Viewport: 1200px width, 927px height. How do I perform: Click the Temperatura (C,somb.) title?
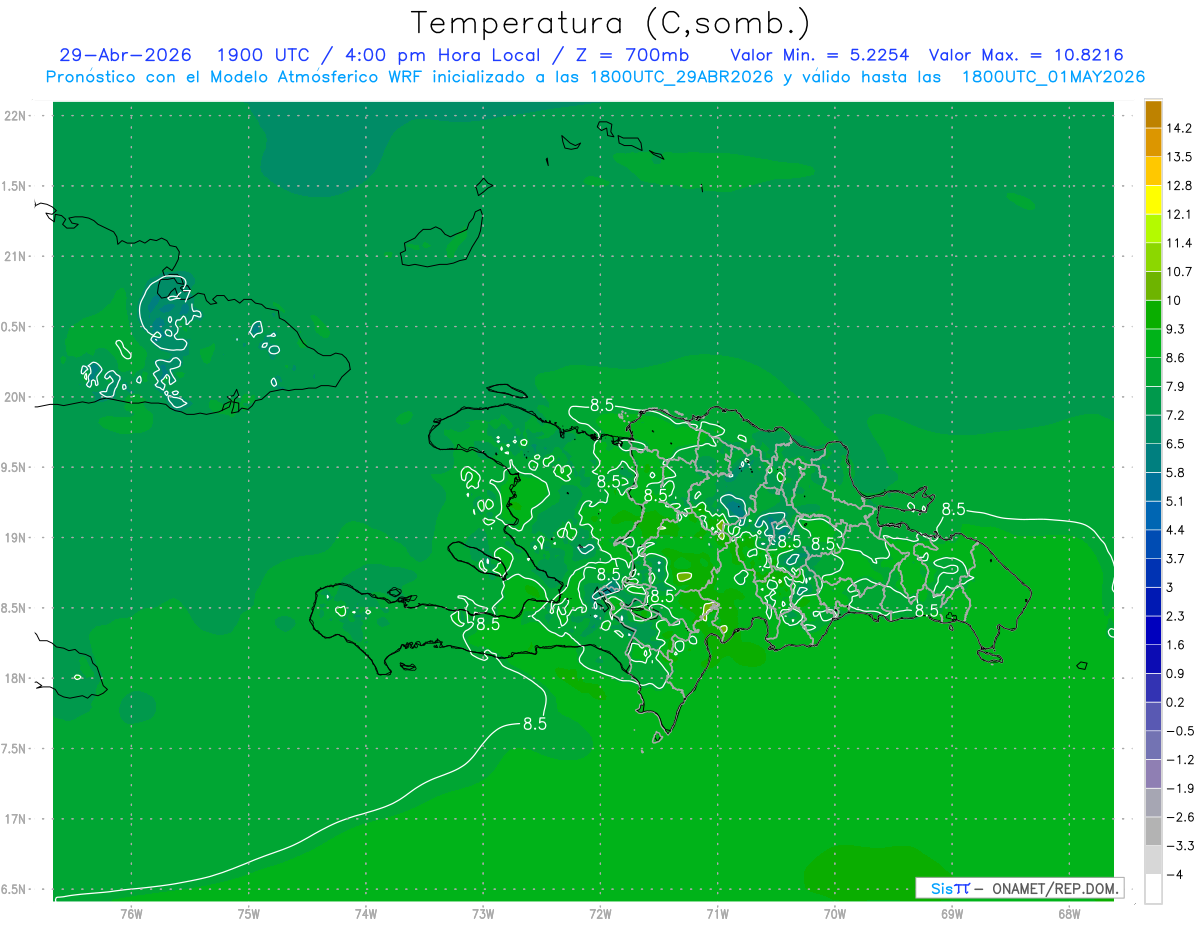click(611, 22)
